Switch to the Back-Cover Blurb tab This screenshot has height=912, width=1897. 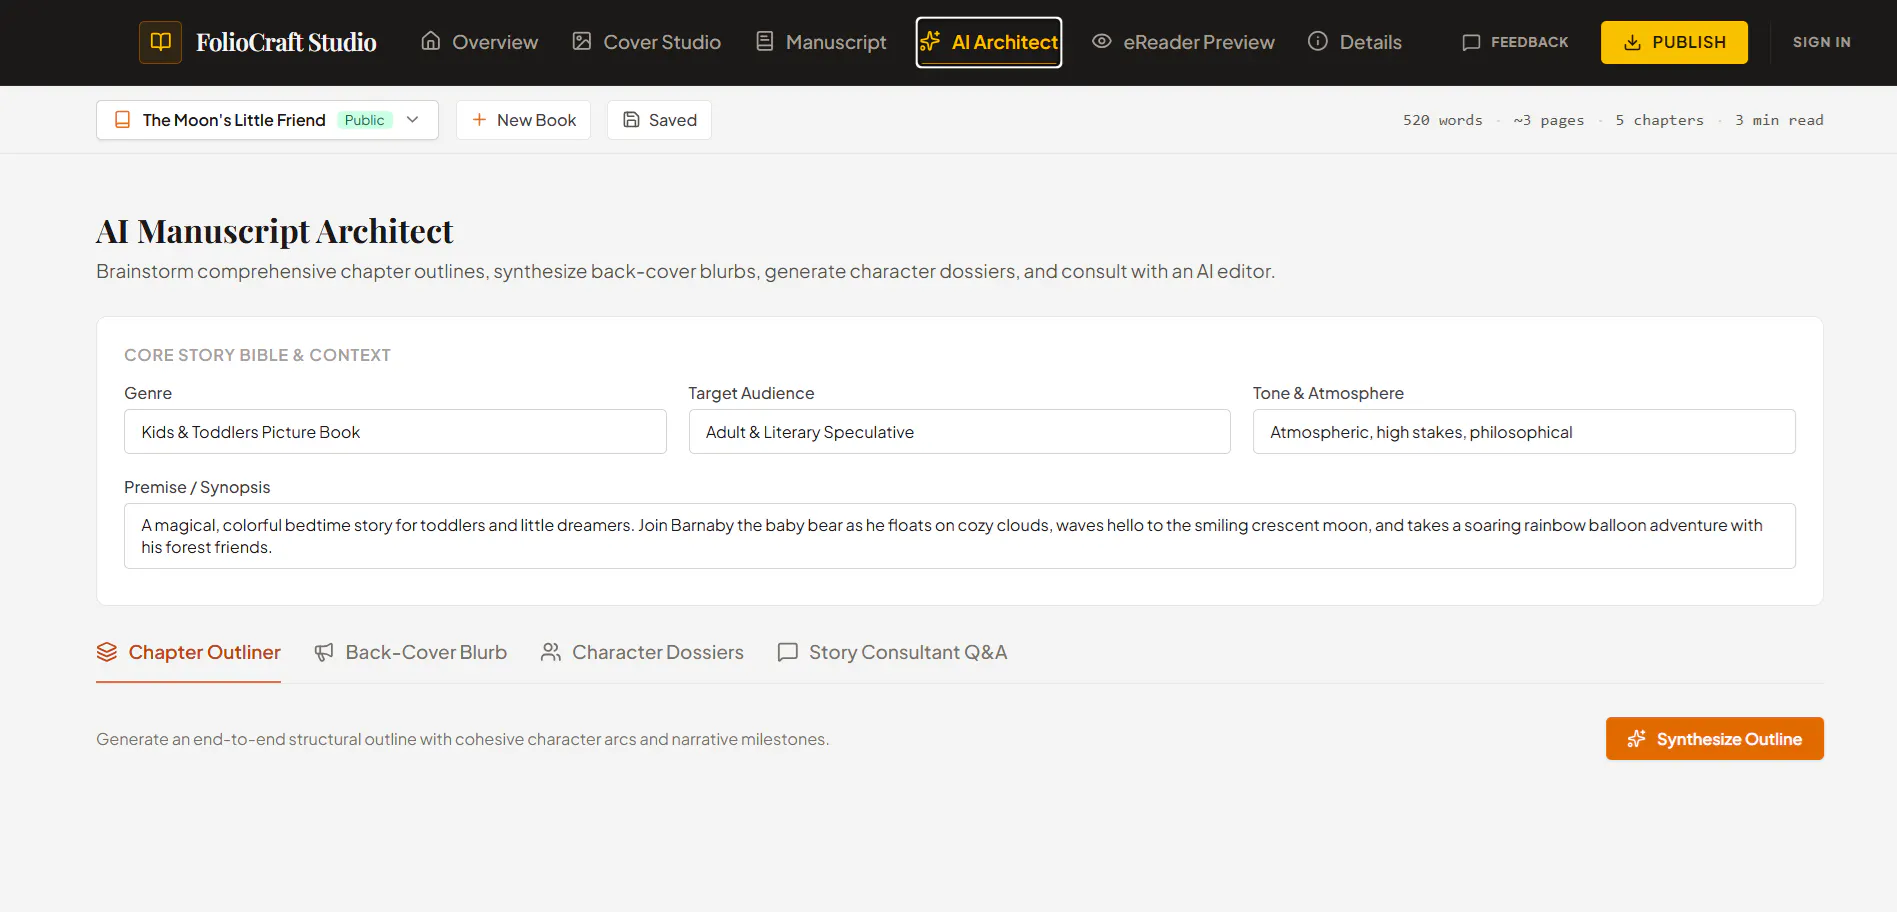tap(410, 653)
